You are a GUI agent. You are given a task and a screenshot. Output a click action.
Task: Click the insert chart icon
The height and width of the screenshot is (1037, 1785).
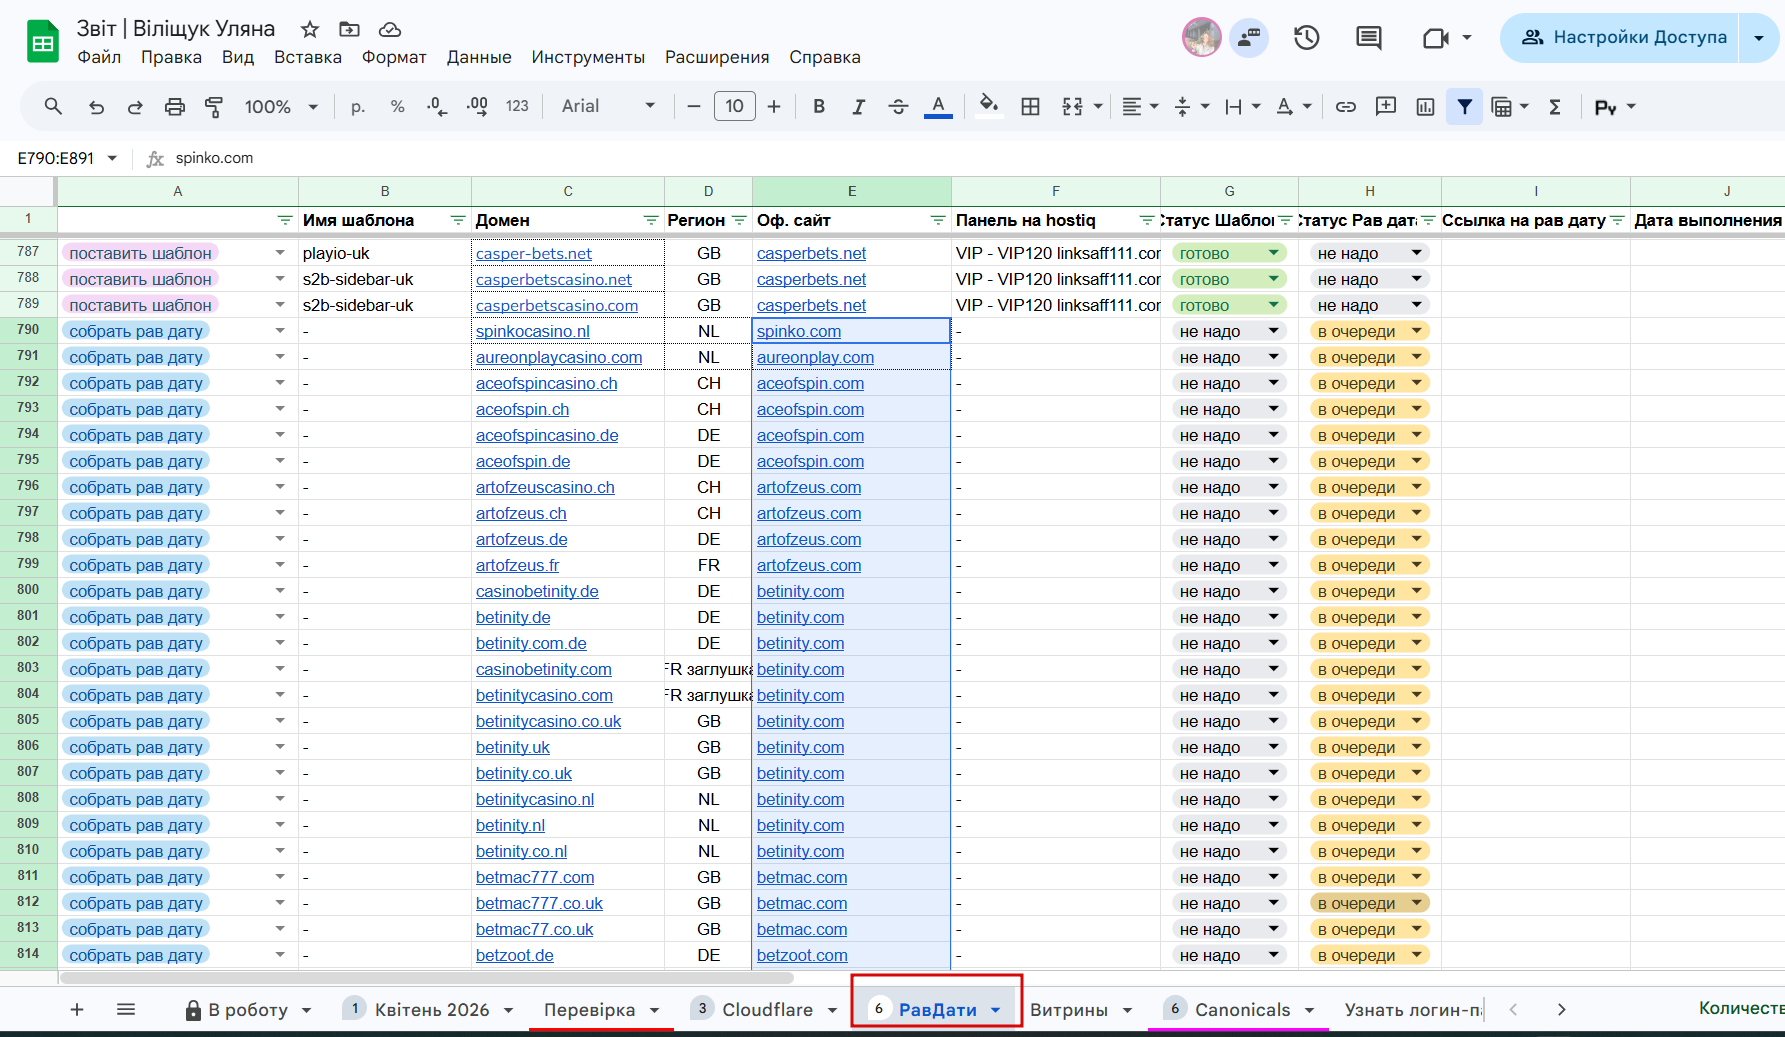pyautogui.click(x=1425, y=107)
